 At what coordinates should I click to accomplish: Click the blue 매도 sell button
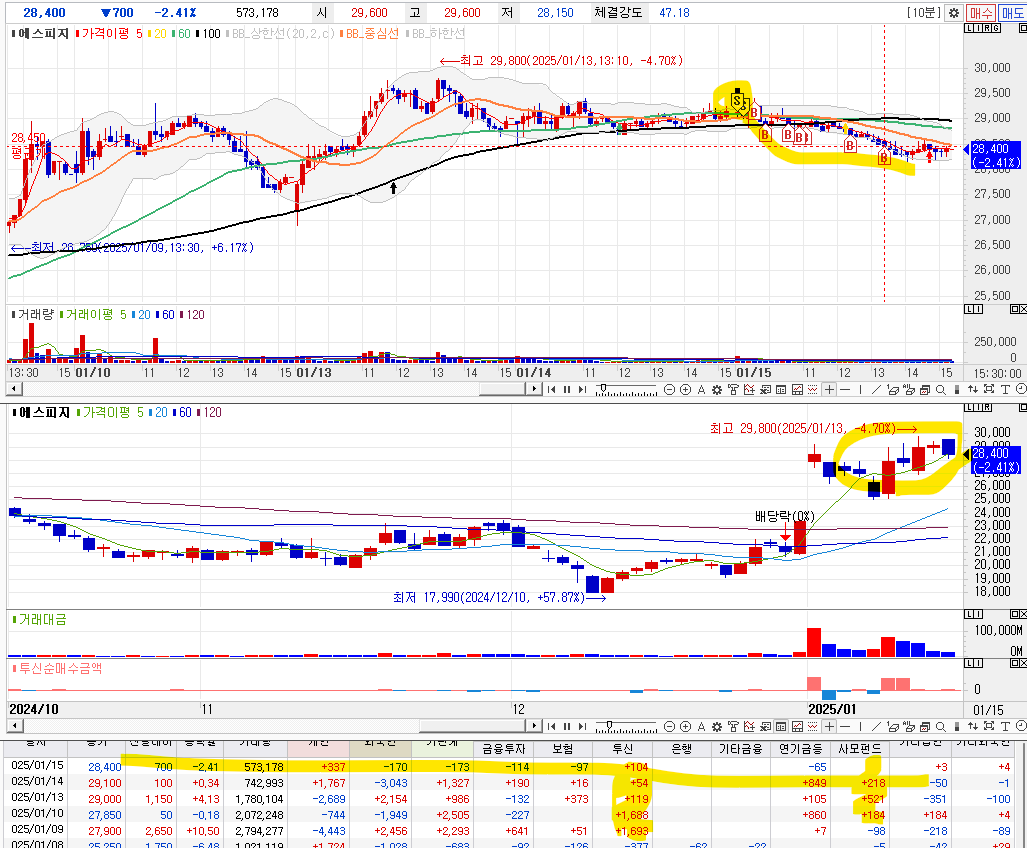click(1012, 12)
